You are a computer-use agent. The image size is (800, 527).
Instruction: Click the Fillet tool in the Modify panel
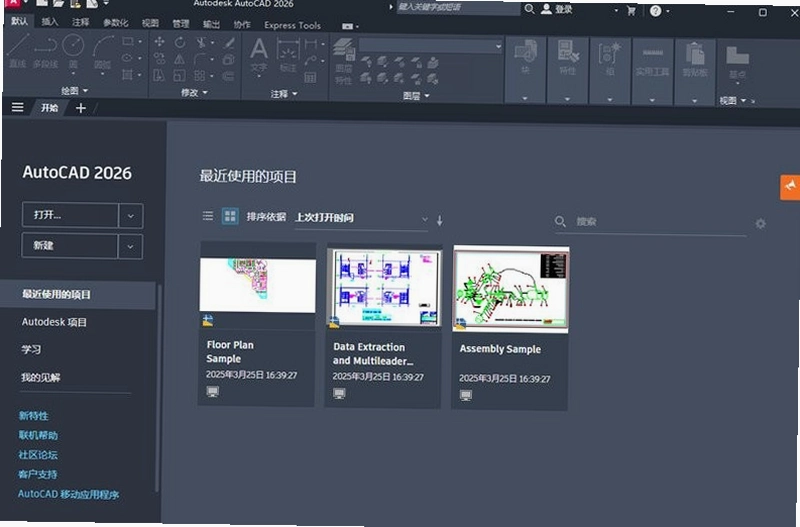click(201, 59)
